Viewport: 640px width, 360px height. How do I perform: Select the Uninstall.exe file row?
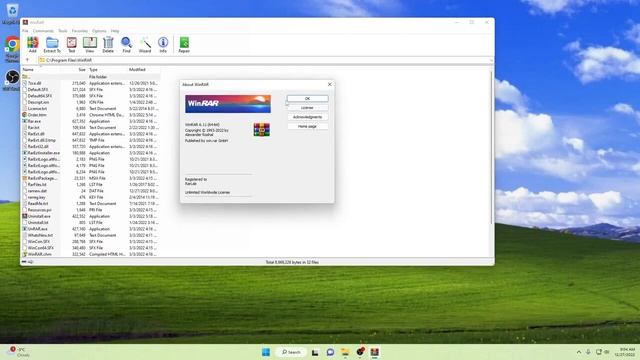90,216
